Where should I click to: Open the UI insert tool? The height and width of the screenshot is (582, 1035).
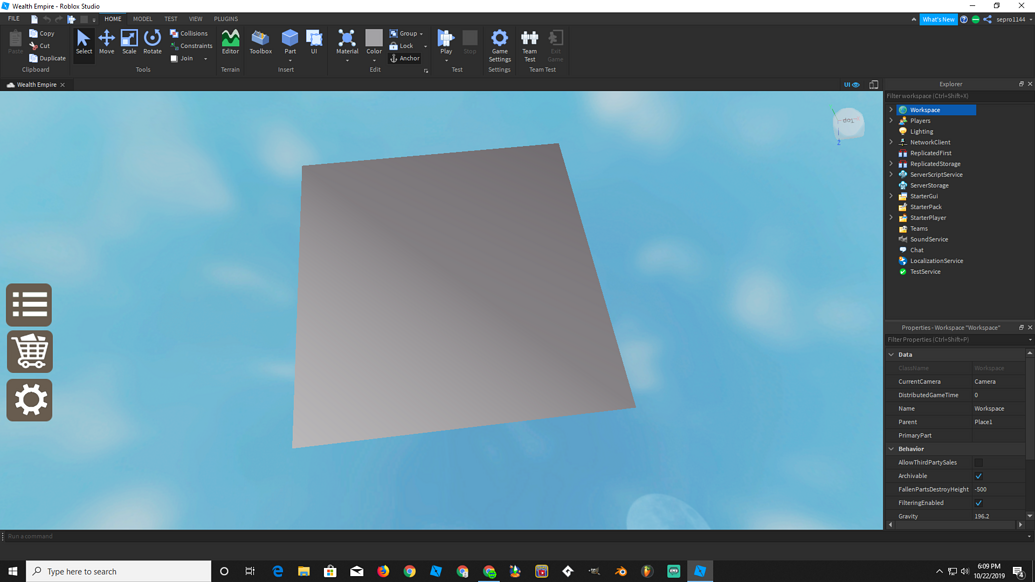point(314,42)
